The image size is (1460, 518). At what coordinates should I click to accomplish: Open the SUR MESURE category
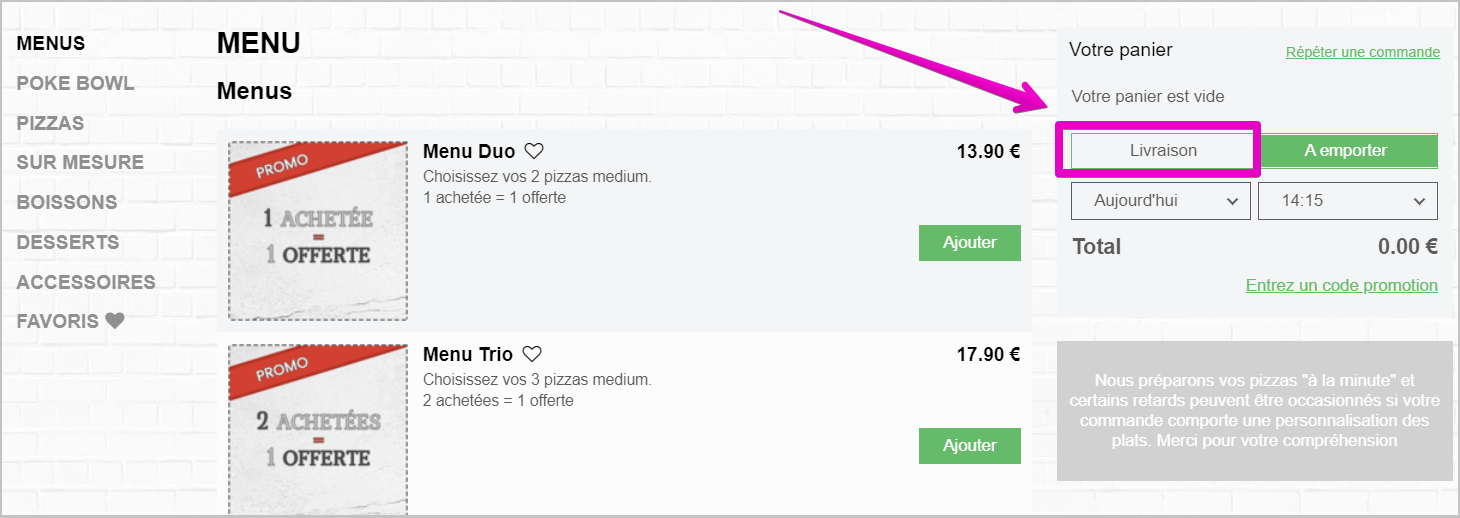[80, 162]
